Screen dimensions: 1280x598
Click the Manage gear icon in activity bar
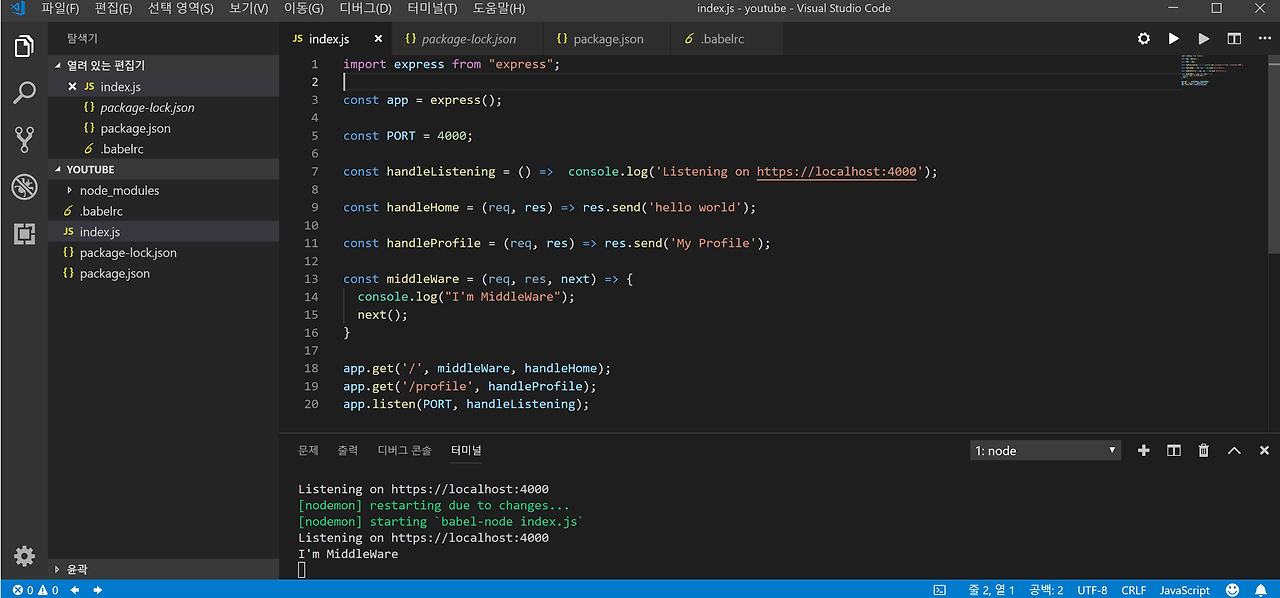click(24, 556)
